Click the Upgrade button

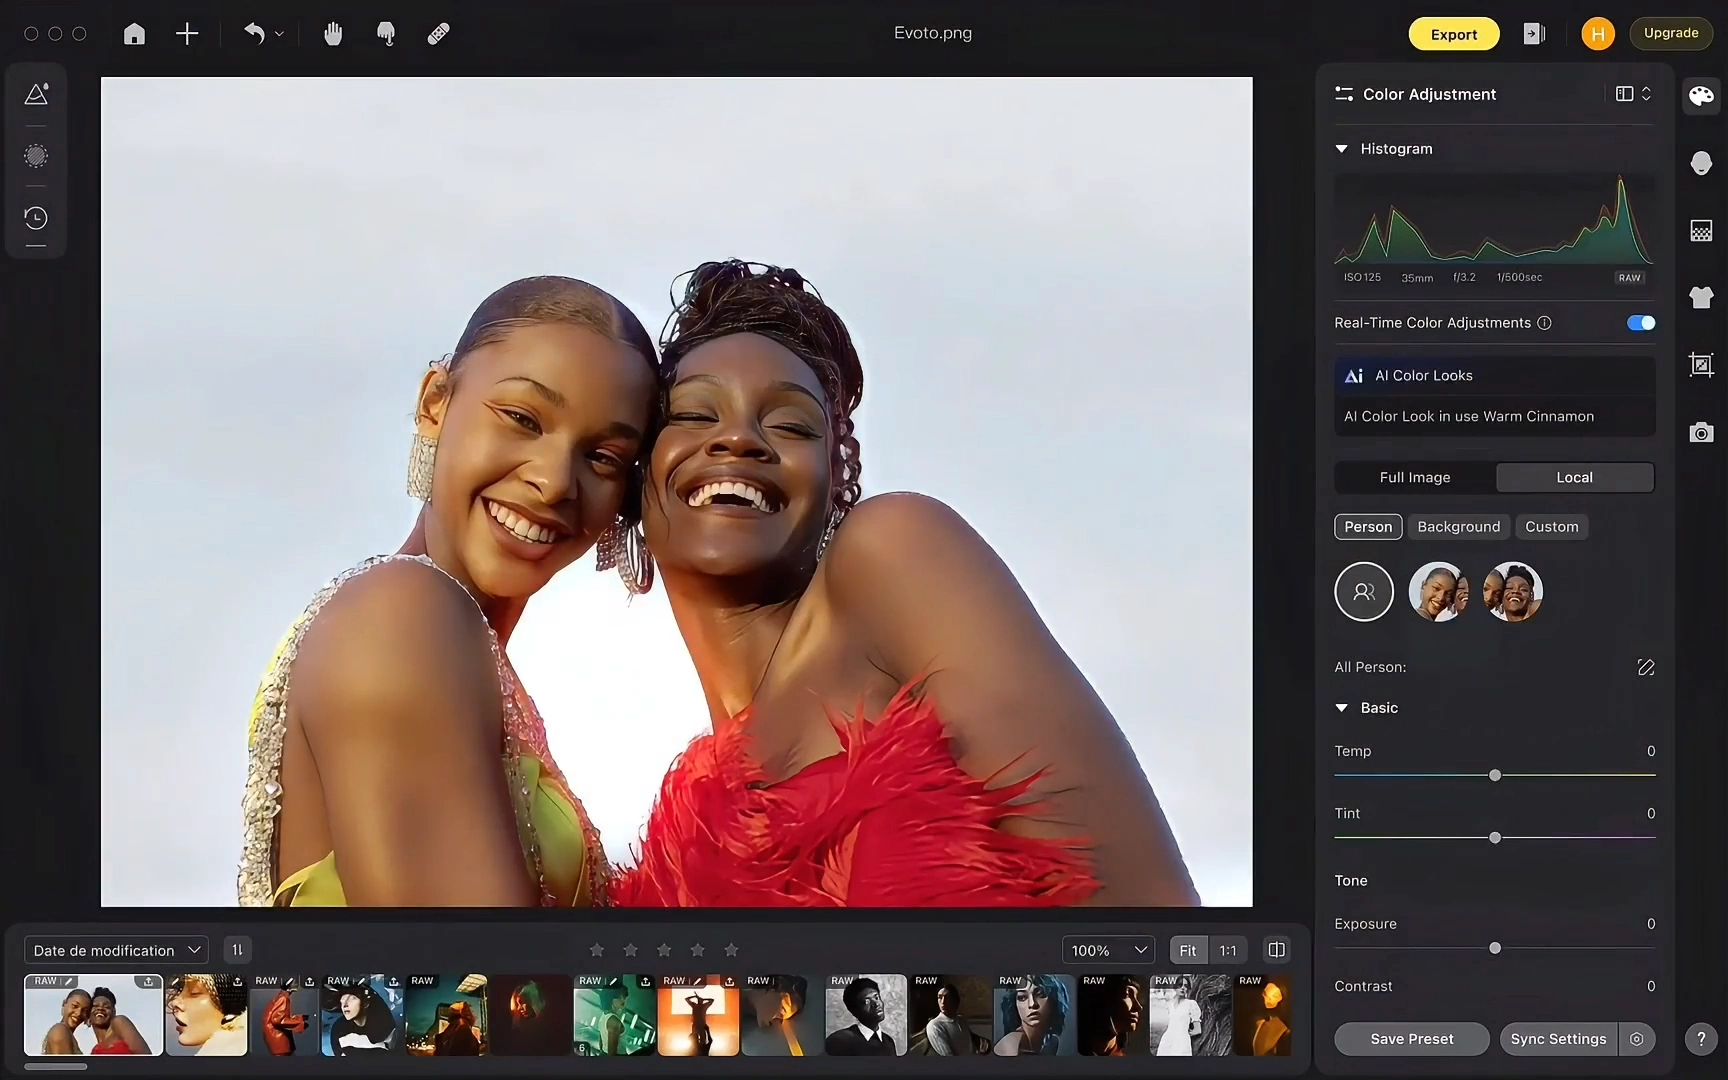click(1671, 33)
